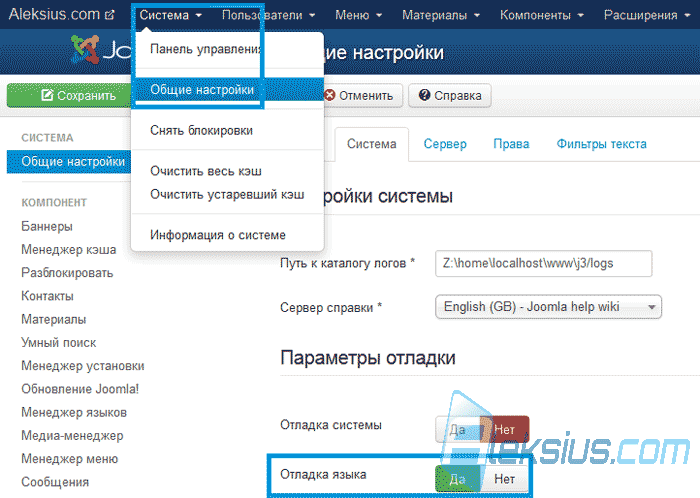Click the Путь к каталогу логов label
Screen dimensions: 700x498
(x=347, y=263)
